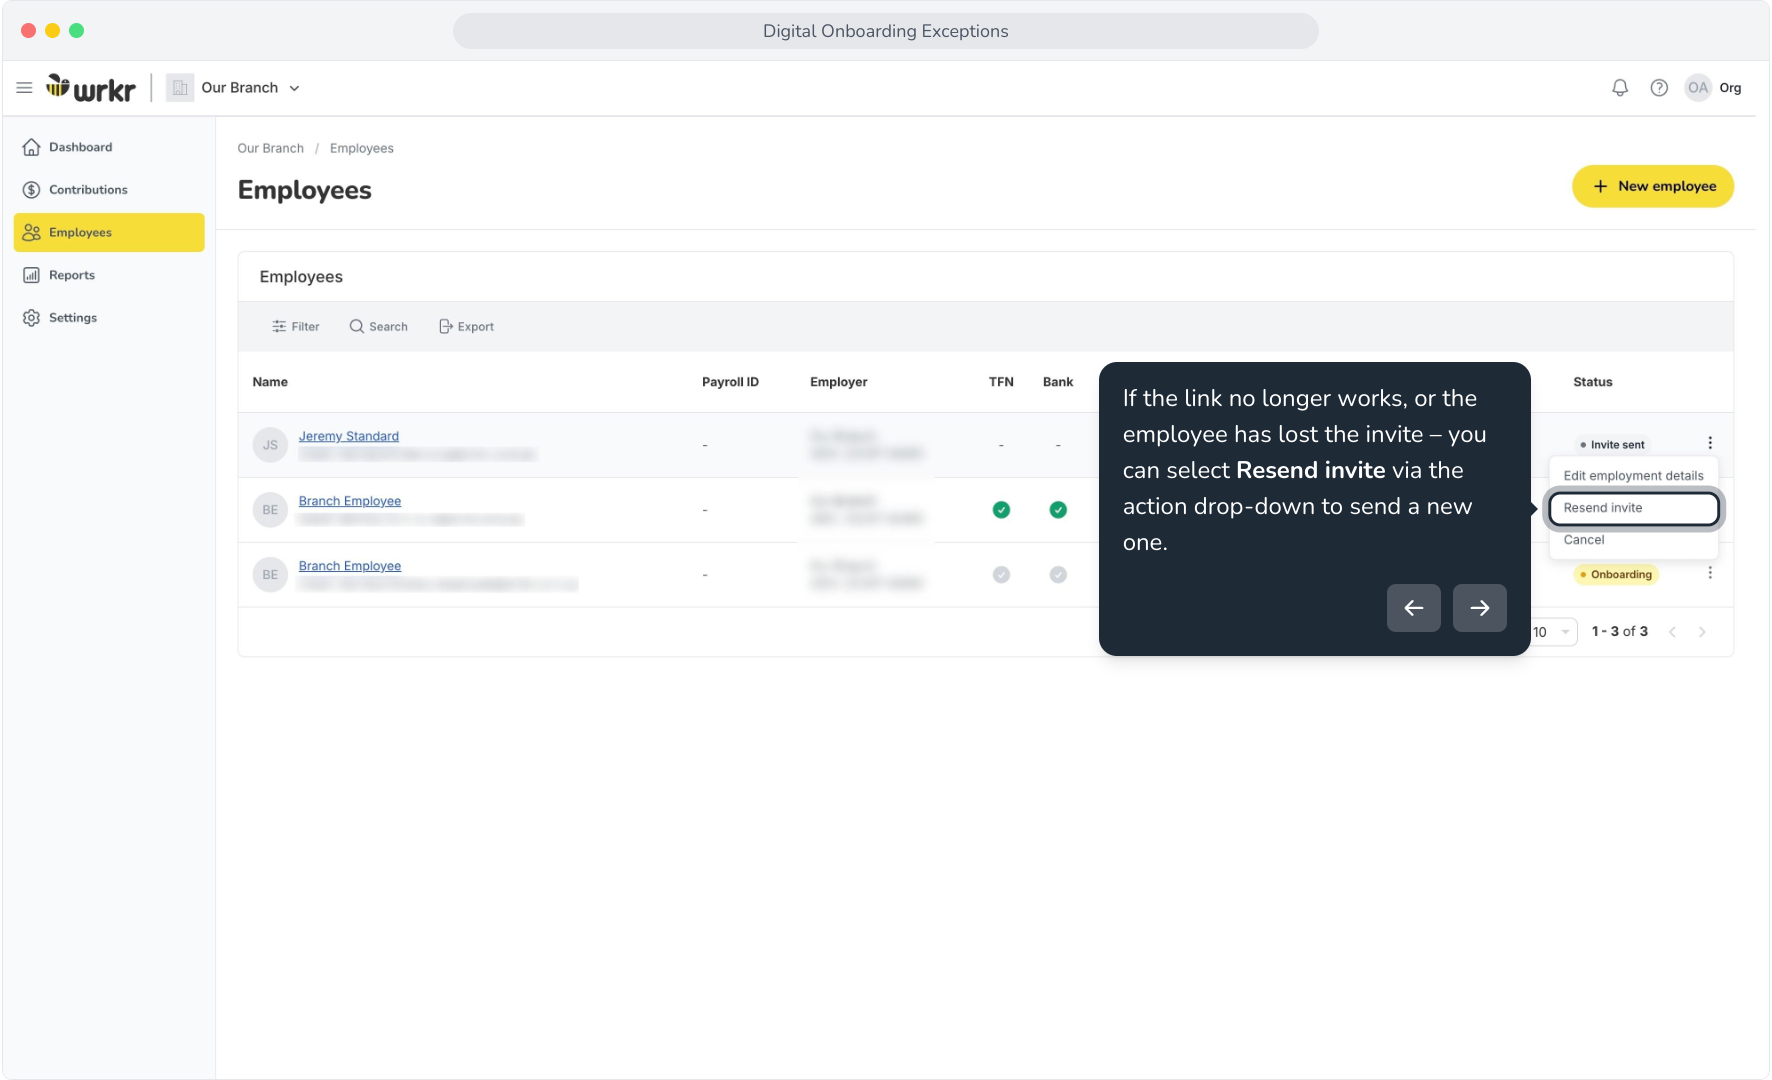The height and width of the screenshot is (1080, 1772).
Task: Click the Bank column header
Action: pyautogui.click(x=1058, y=382)
